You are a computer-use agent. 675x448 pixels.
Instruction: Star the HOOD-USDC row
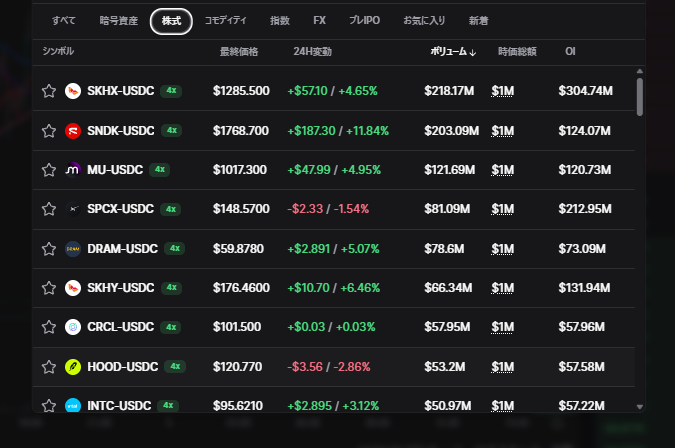click(x=49, y=367)
